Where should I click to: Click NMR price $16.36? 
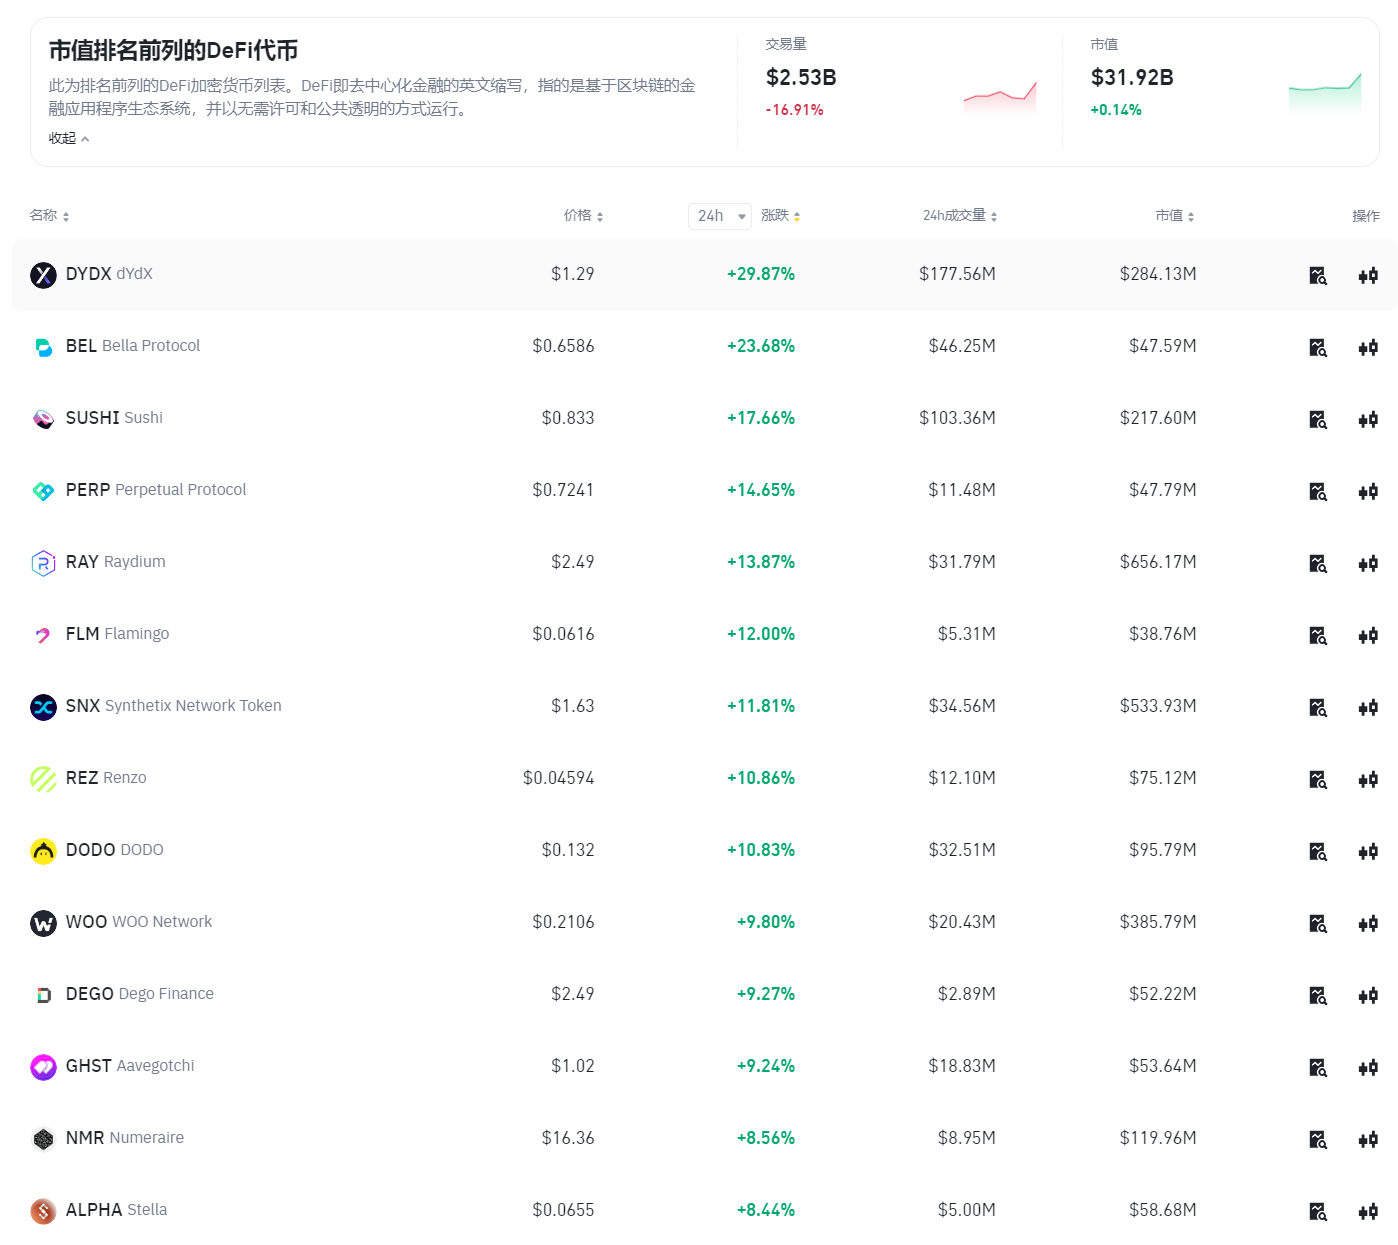click(568, 1138)
